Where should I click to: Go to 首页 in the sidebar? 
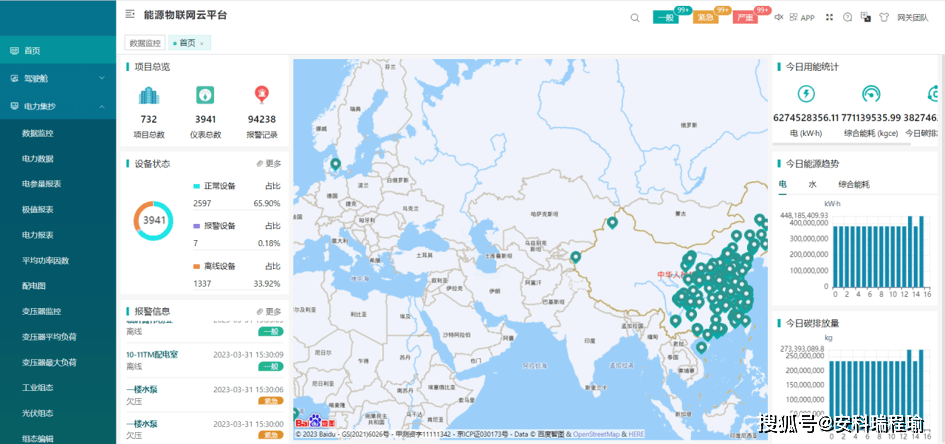pos(58,51)
